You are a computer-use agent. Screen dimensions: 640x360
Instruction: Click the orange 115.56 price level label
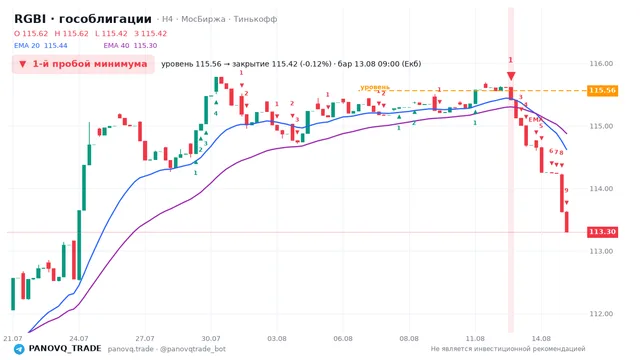[x=602, y=90]
